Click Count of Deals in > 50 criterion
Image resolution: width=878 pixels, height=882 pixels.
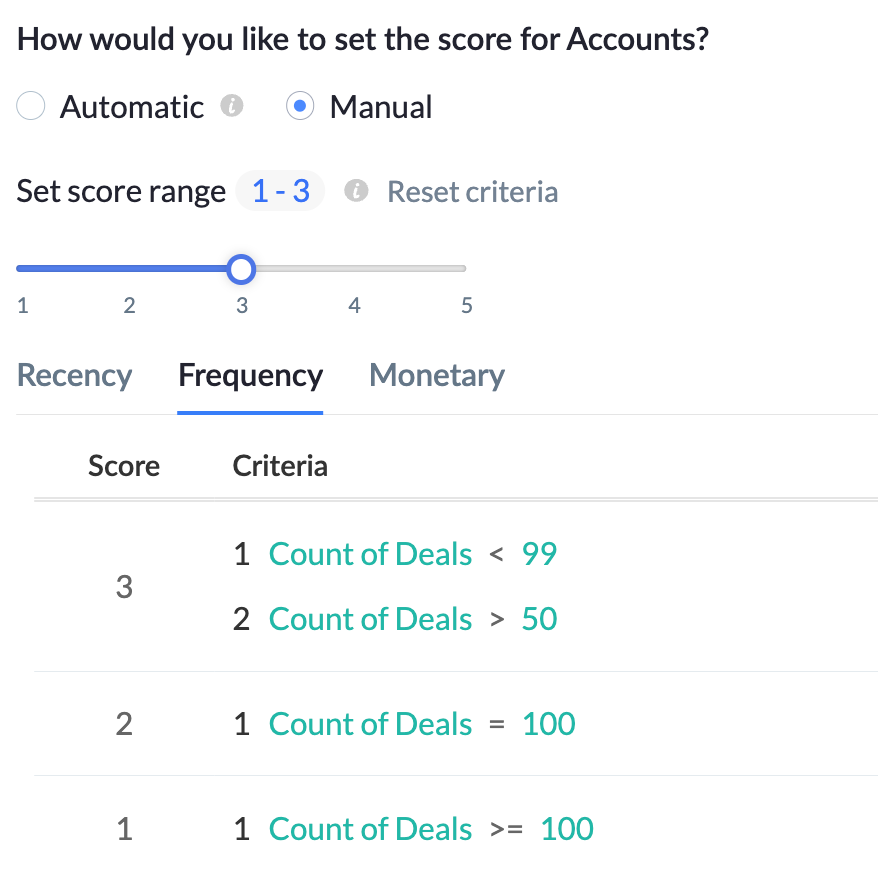click(370, 619)
